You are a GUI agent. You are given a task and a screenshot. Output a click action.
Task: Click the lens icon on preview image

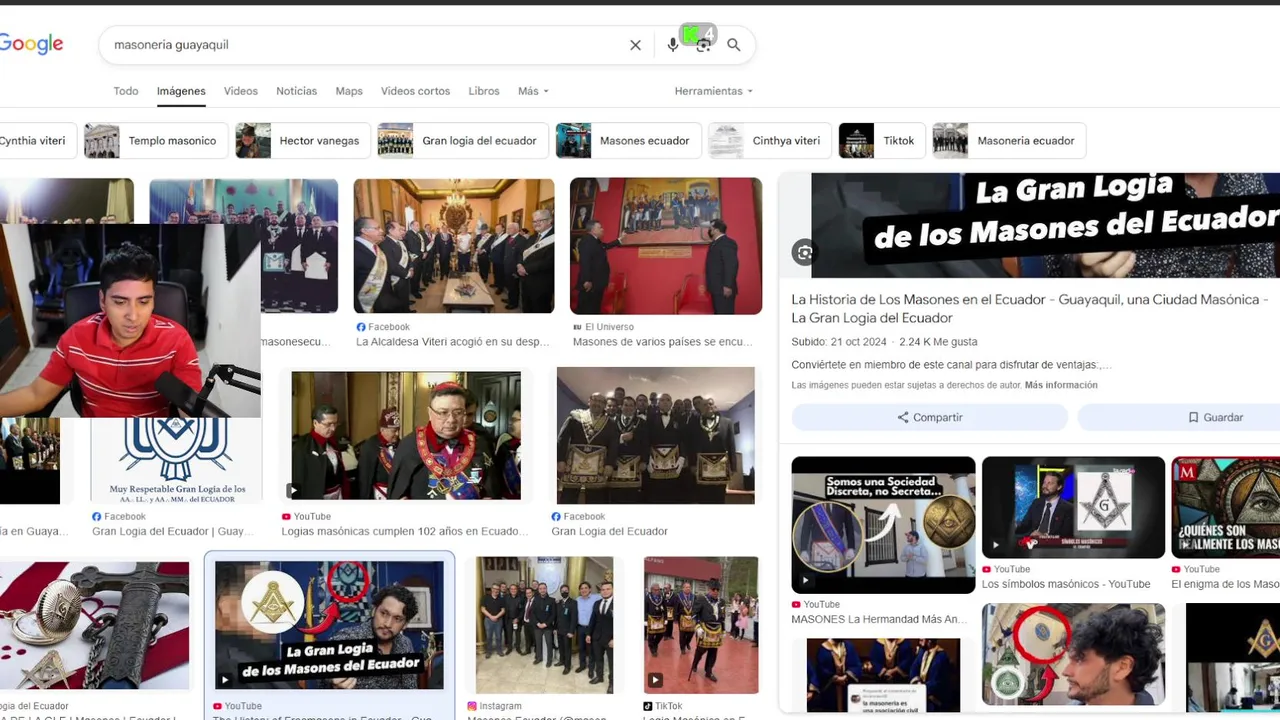[805, 252]
